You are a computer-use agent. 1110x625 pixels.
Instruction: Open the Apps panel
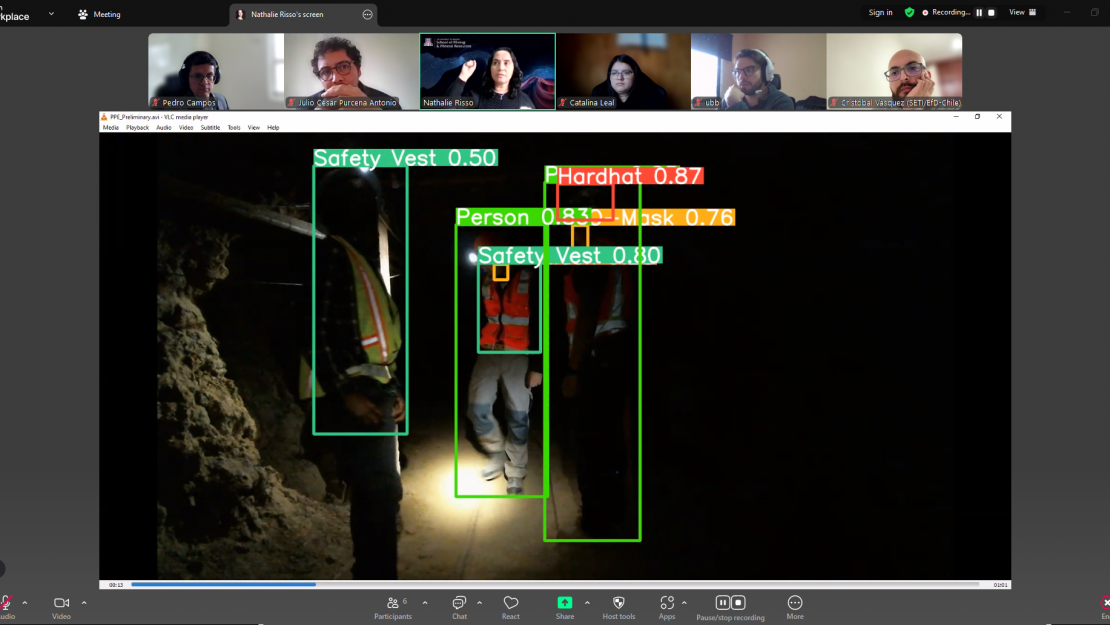(x=667, y=607)
